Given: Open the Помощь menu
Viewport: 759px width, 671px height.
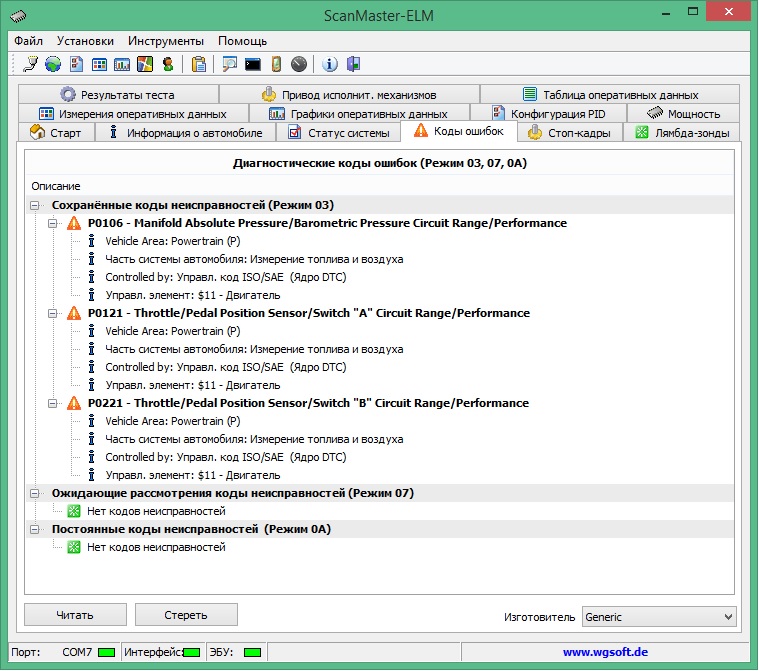Looking at the screenshot, I should tap(243, 41).
